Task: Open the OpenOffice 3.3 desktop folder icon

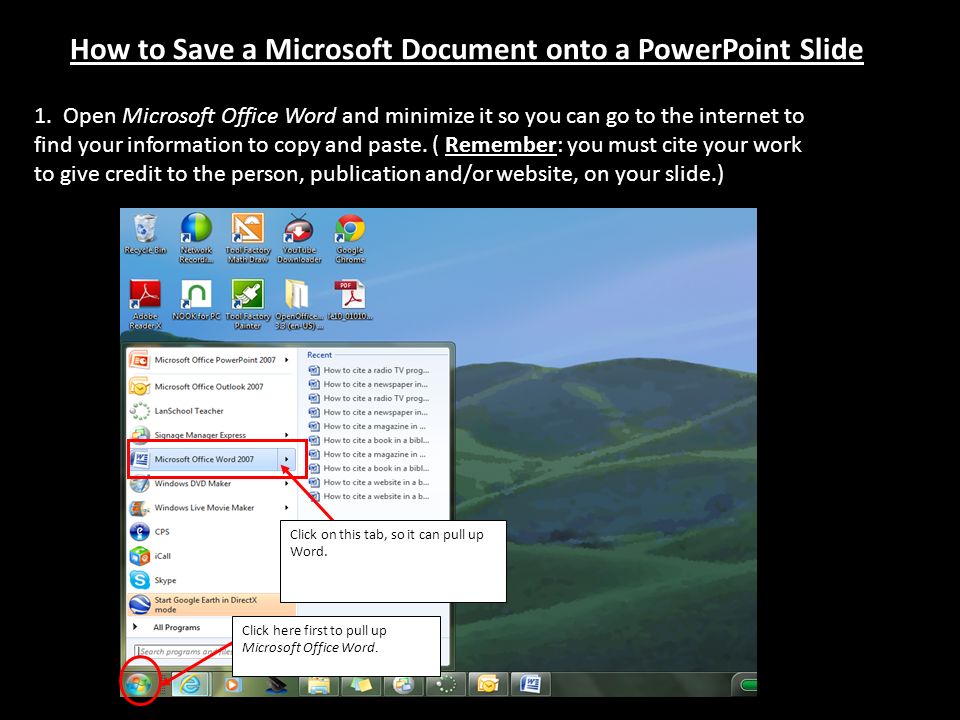Action: [x=299, y=304]
